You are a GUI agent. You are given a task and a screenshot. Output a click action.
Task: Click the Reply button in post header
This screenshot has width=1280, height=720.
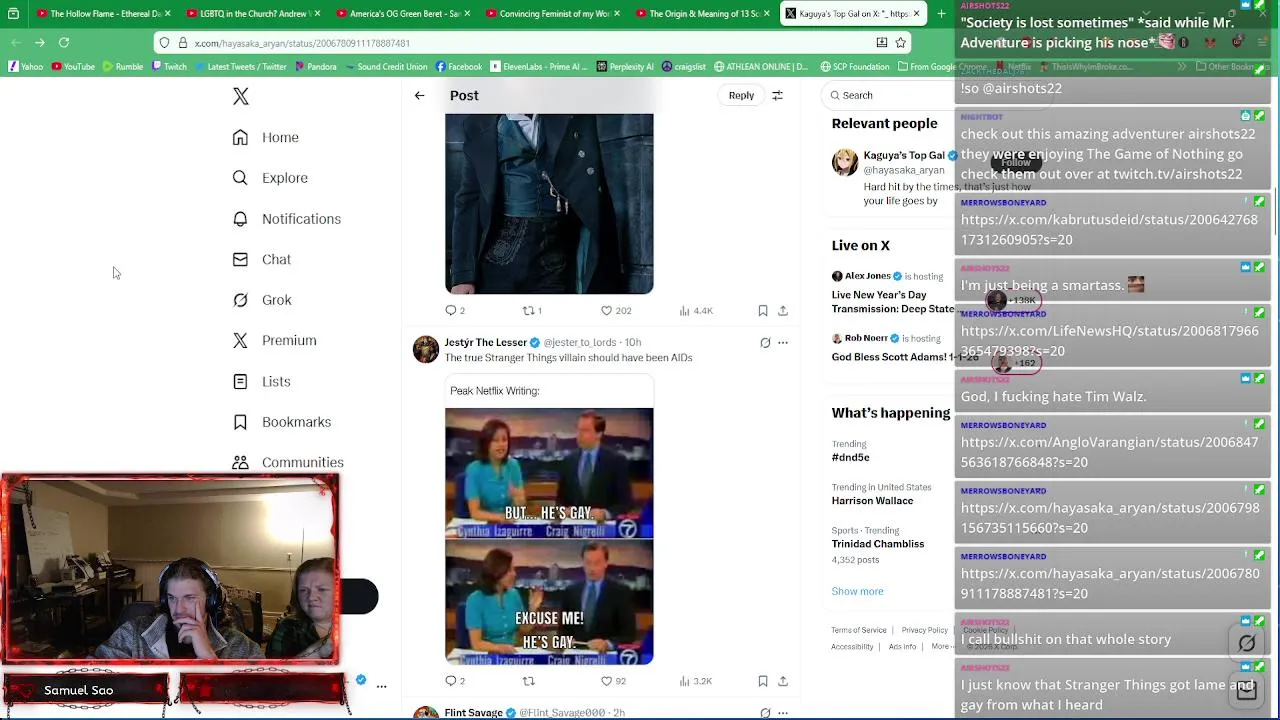(741, 95)
